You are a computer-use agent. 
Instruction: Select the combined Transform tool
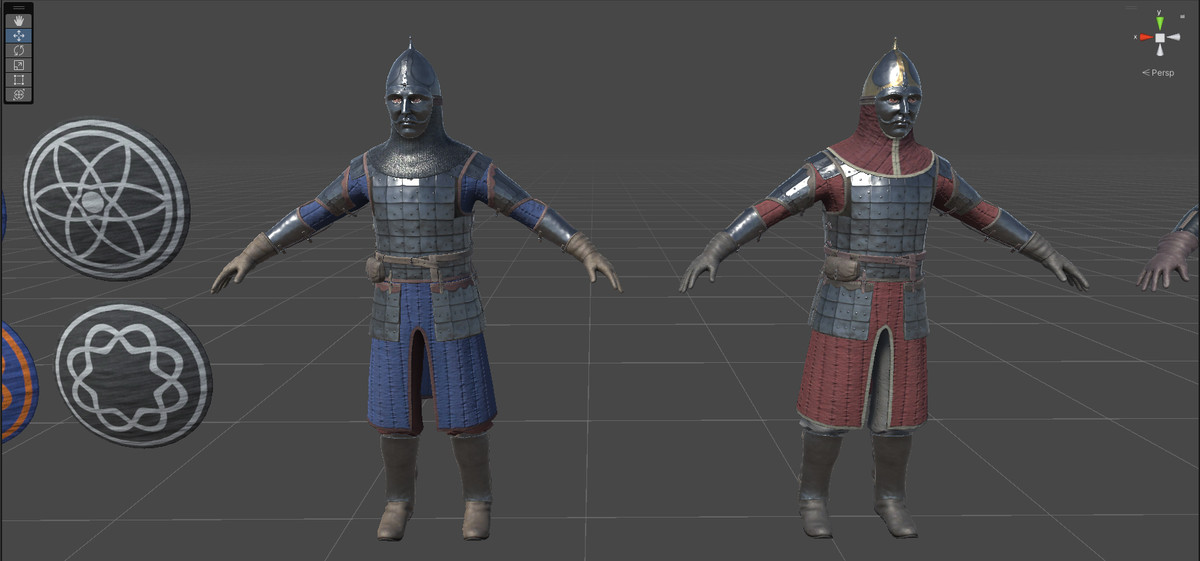click(x=18, y=94)
